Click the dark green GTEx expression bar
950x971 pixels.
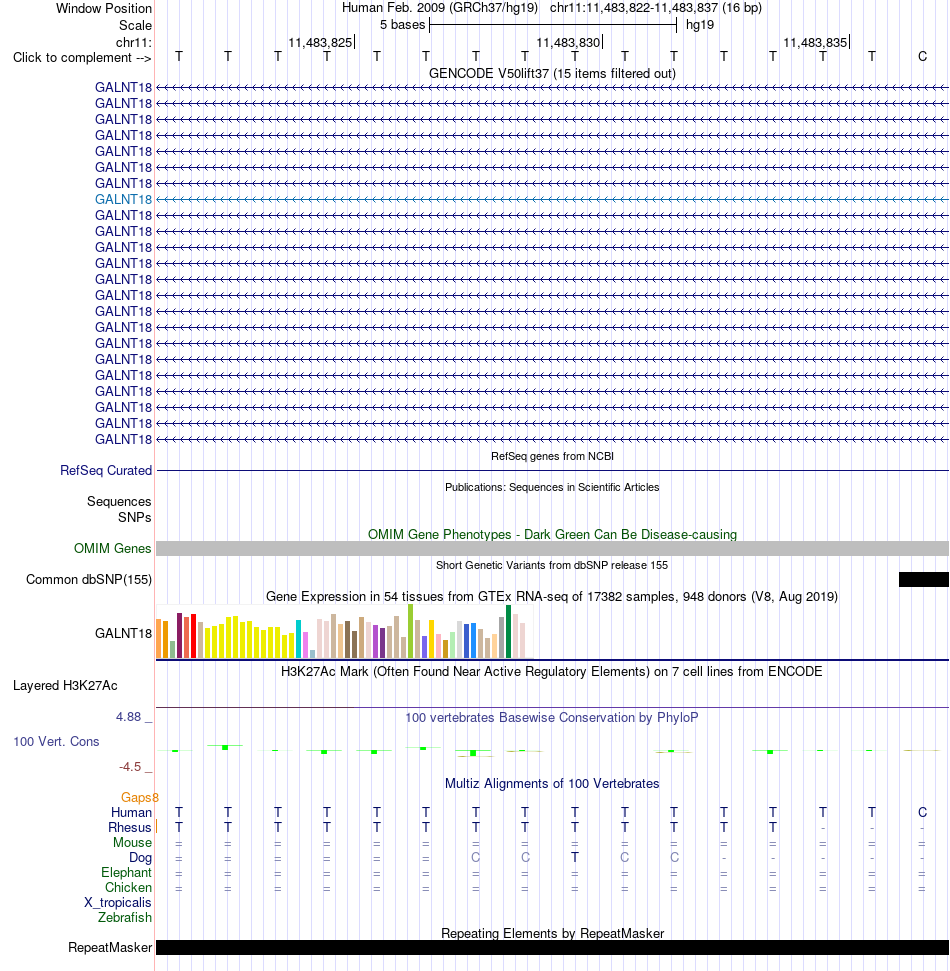pyautogui.click(x=508, y=632)
